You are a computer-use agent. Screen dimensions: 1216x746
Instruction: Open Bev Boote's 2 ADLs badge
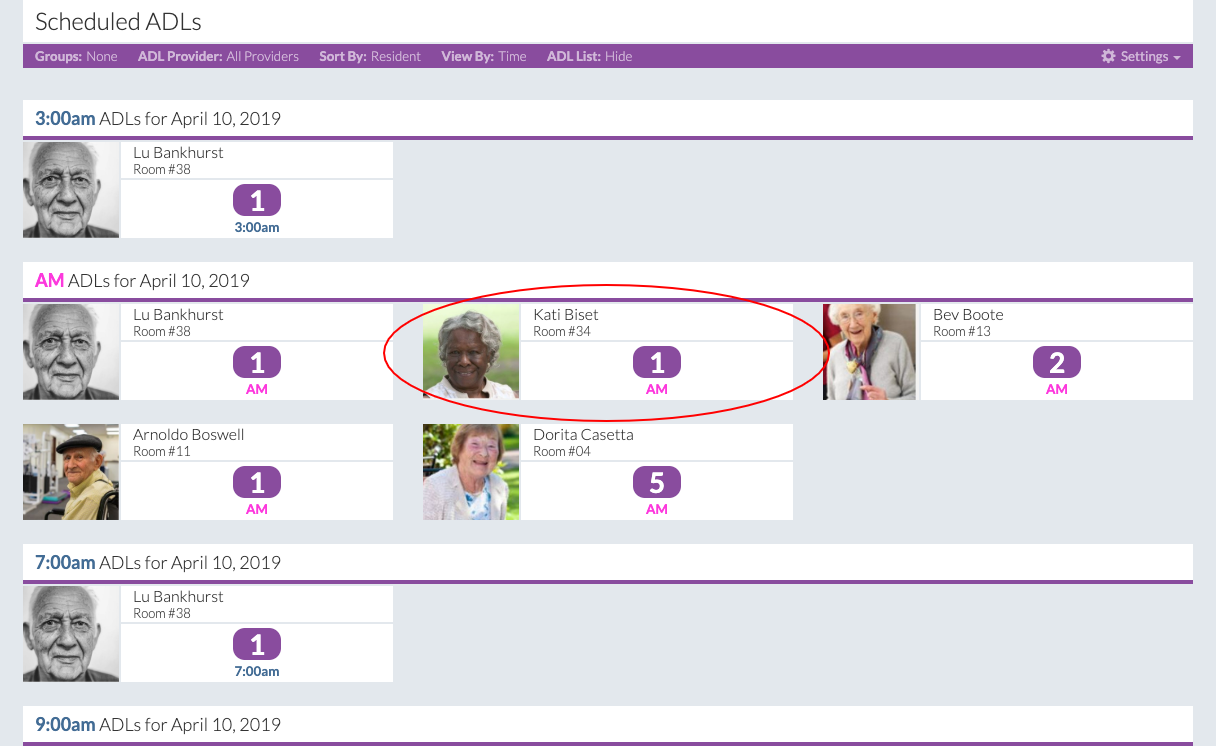point(1057,363)
